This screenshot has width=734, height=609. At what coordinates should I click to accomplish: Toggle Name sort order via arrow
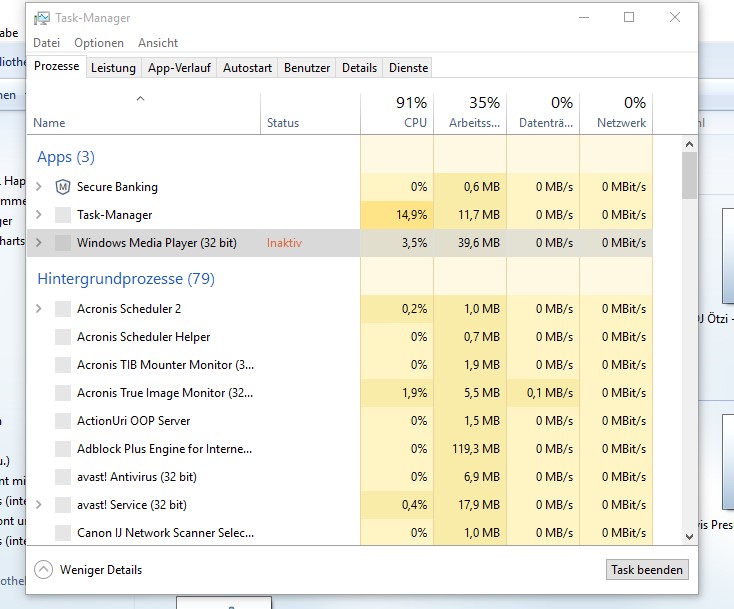pos(140,99)
